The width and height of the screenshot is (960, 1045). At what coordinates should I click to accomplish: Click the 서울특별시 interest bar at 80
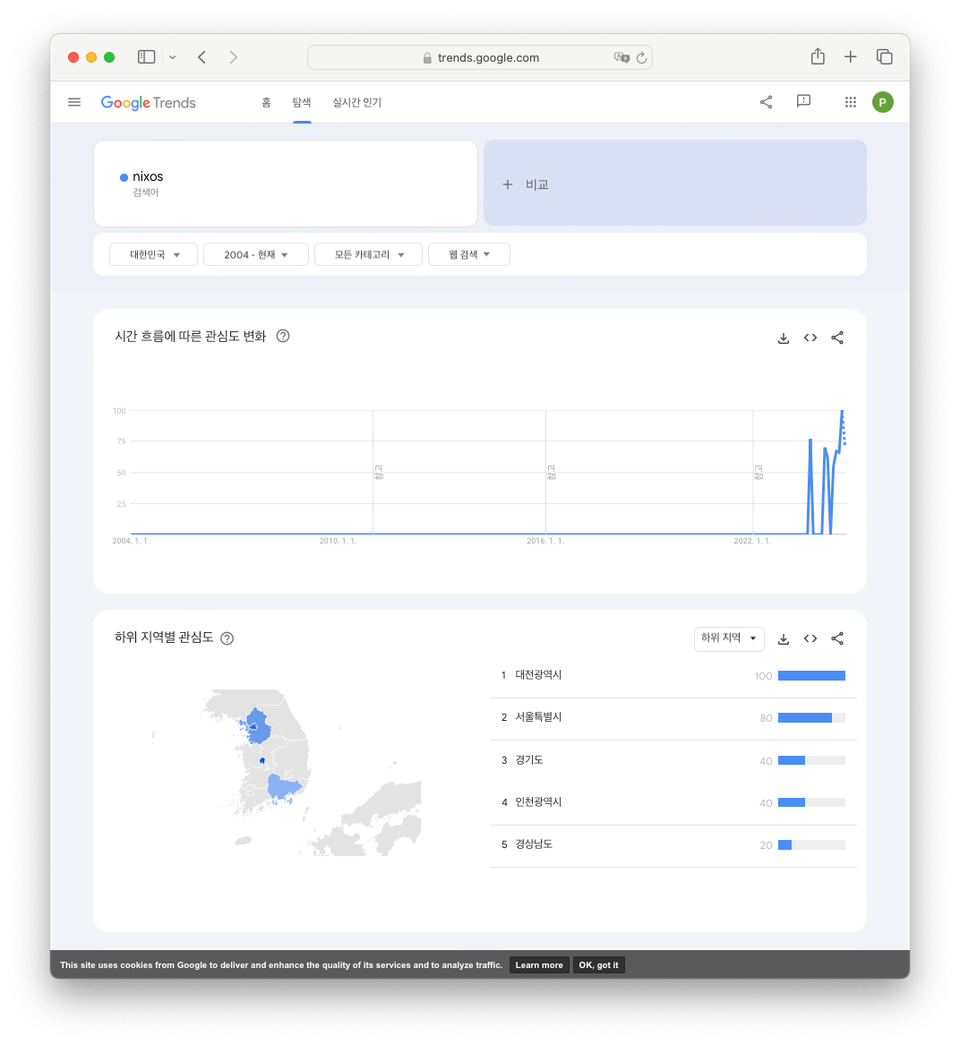click(811, 718)
